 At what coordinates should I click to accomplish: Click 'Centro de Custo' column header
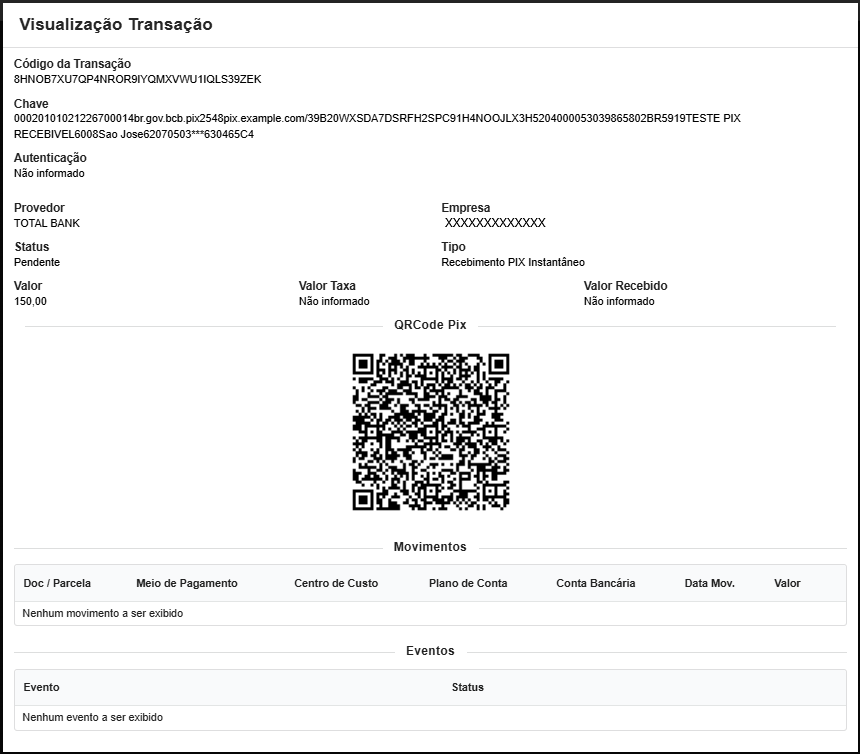point(336,583)
